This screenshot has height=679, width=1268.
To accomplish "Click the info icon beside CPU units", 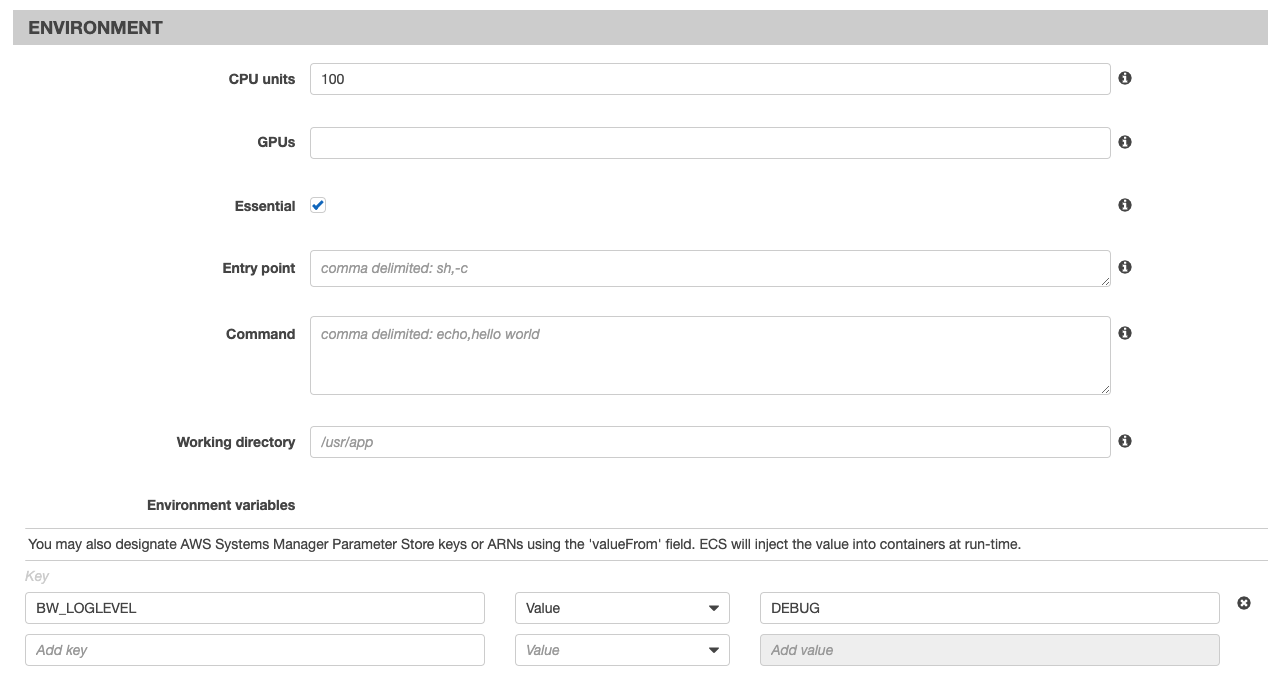I will (x=1125, y=78).
